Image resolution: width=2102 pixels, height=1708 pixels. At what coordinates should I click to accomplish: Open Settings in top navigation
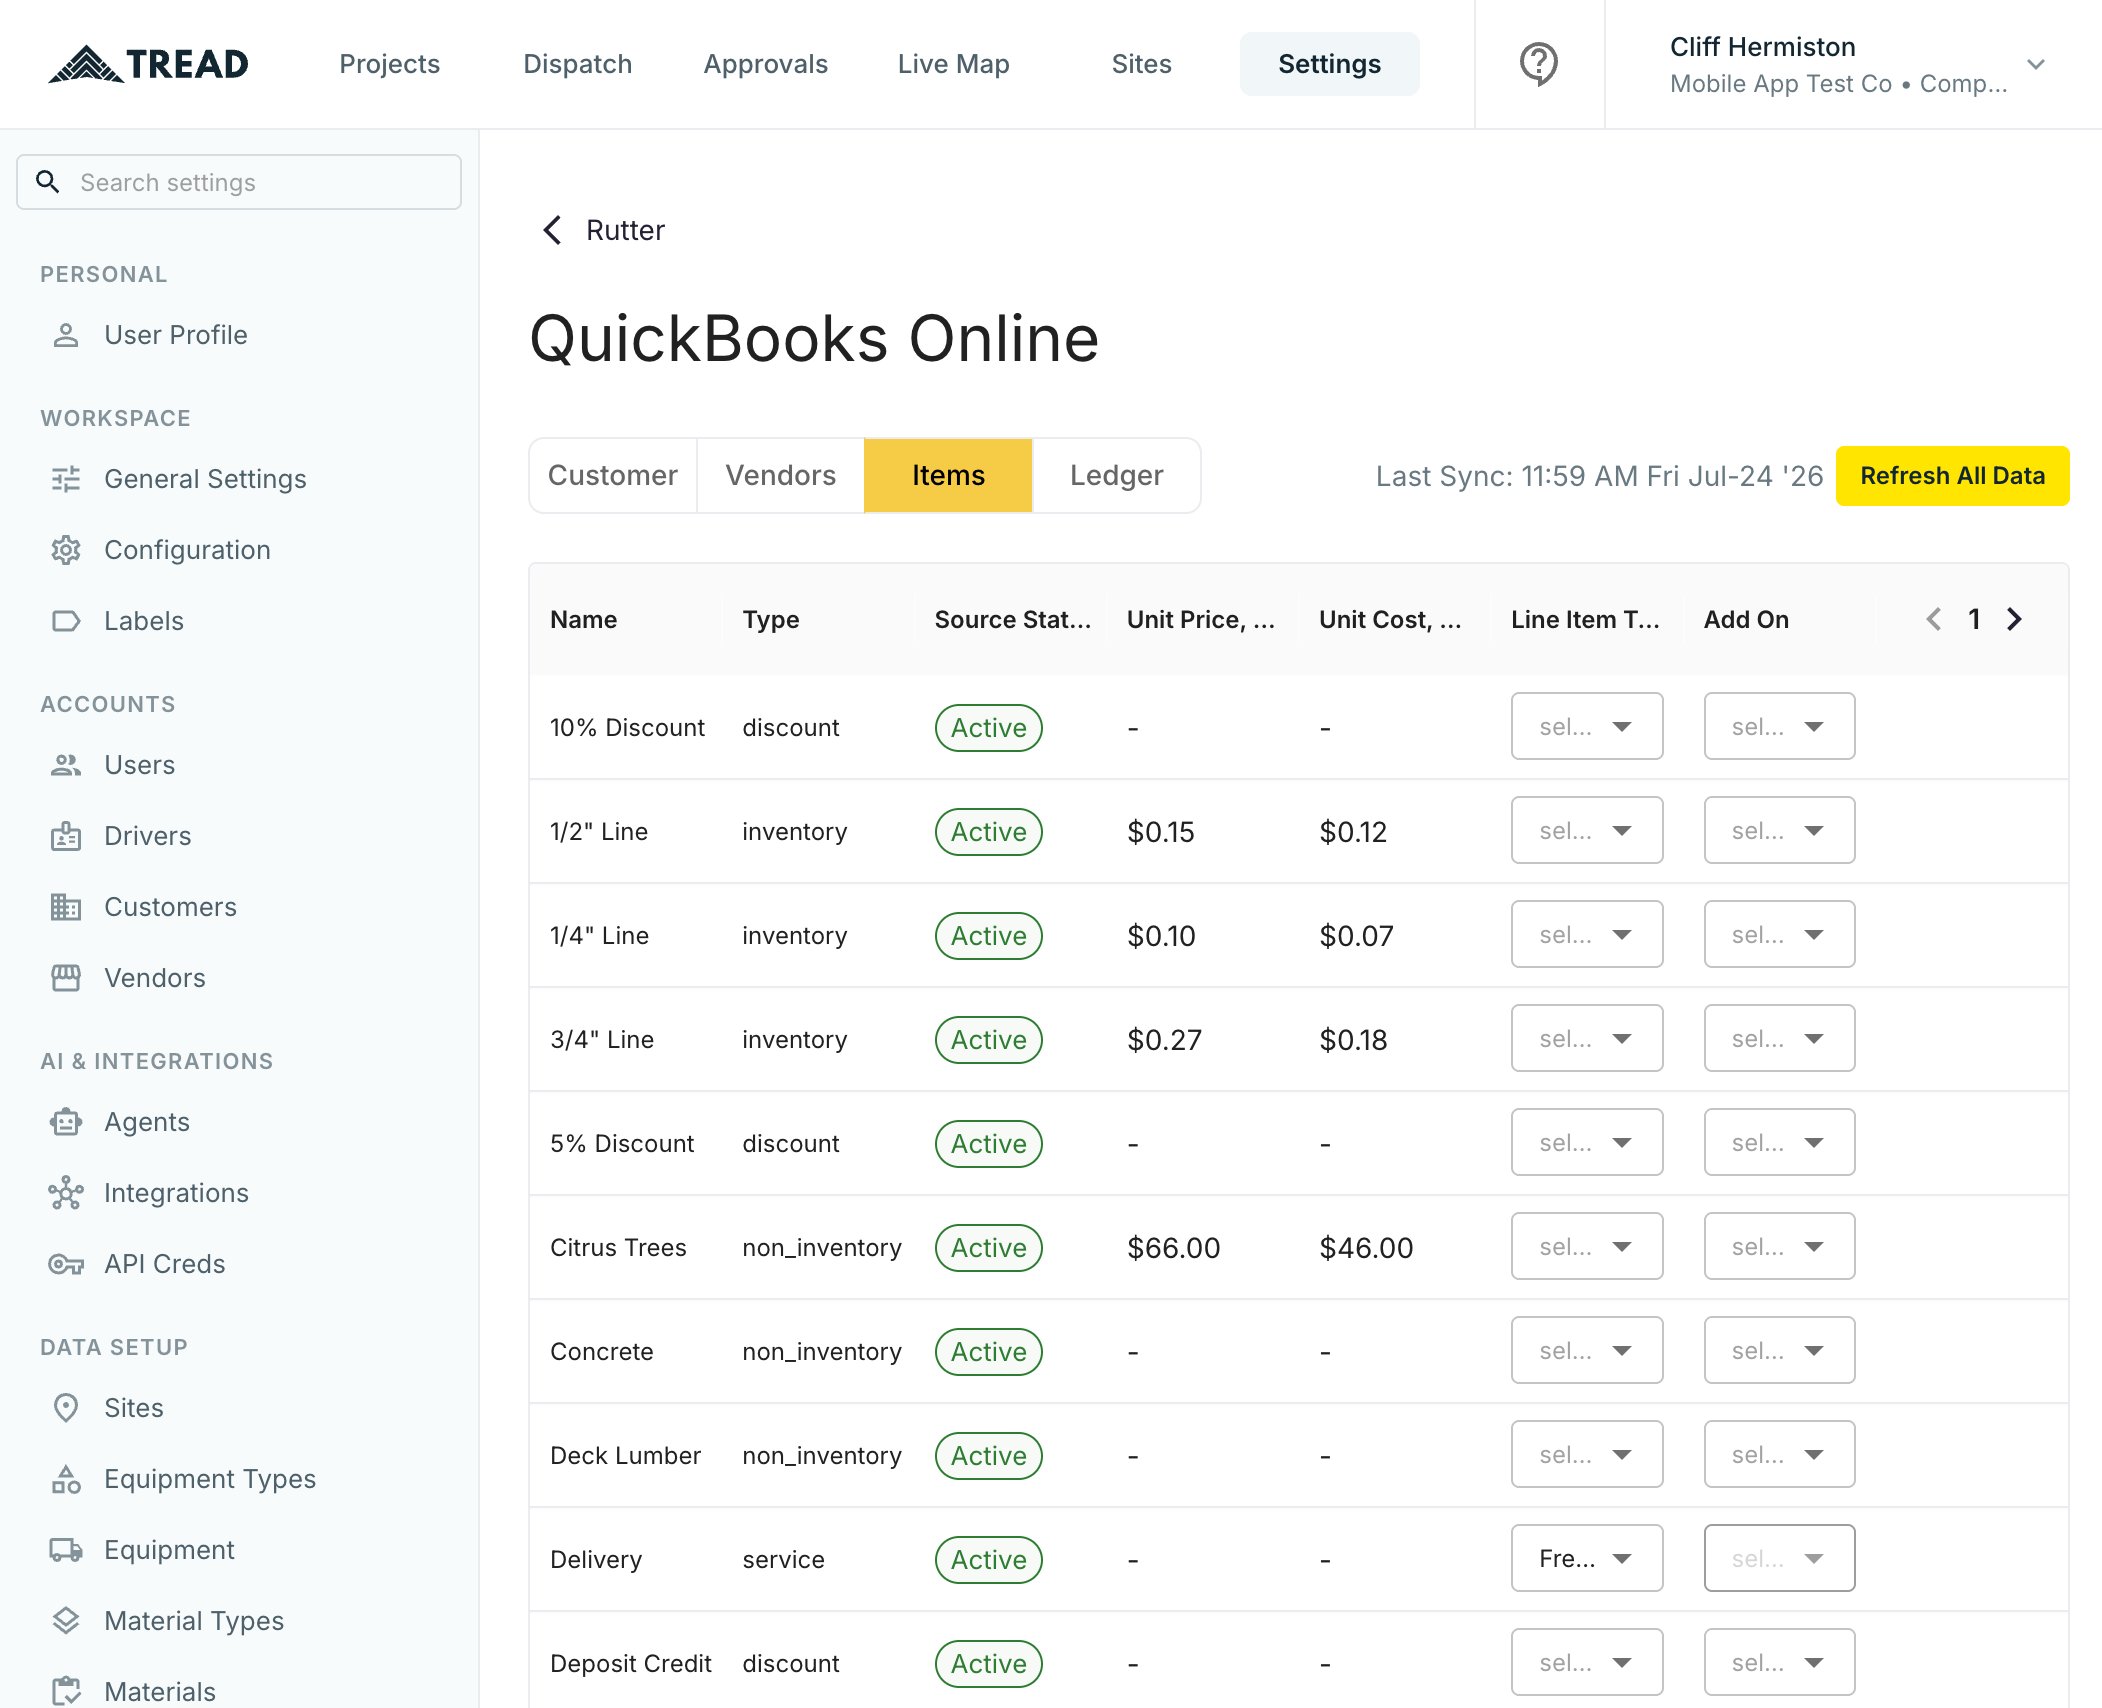[x=1330, y=64]
